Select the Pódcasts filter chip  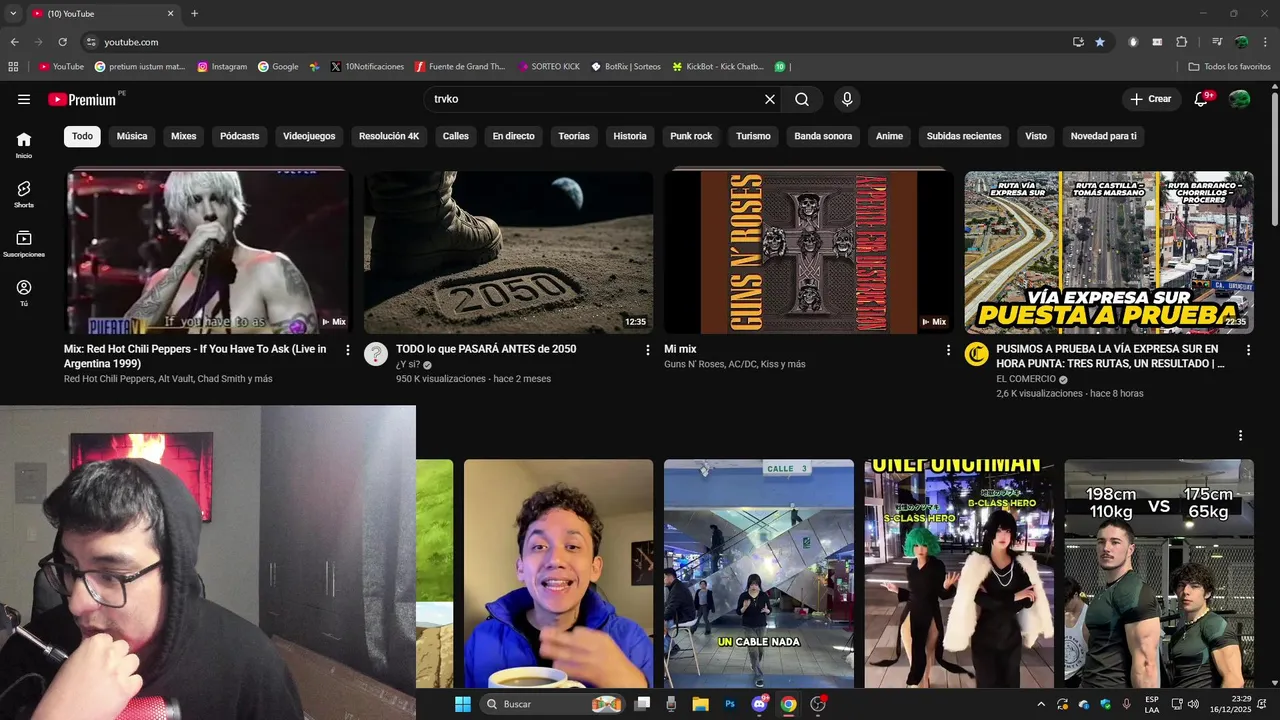point(240,136)
